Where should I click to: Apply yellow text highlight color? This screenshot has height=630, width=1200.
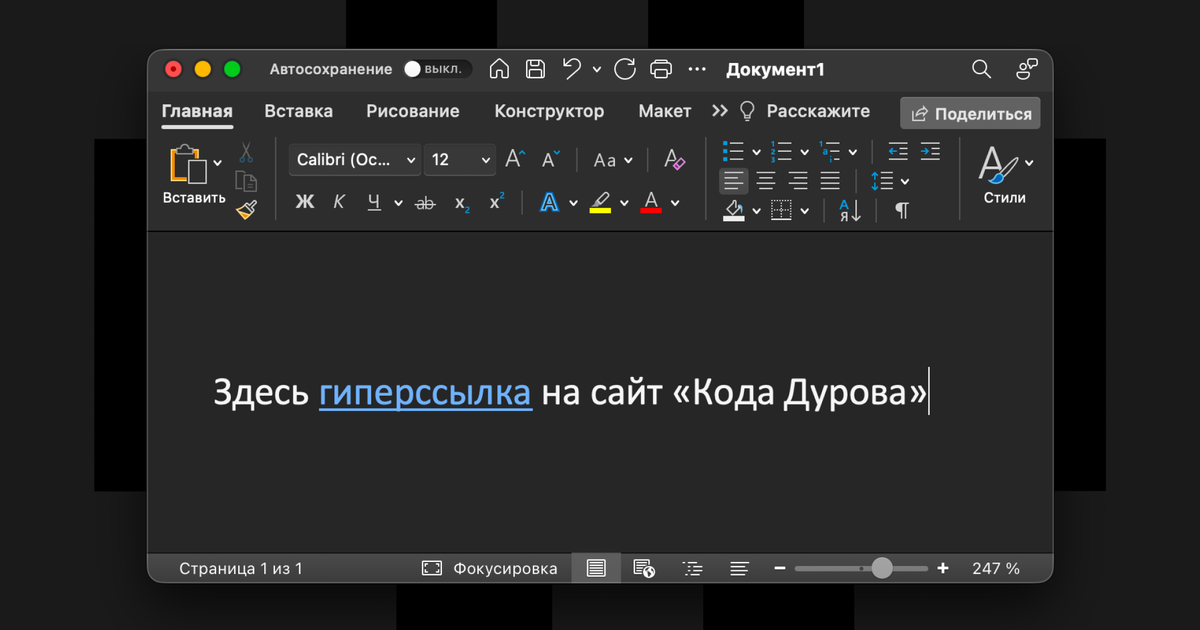point(600,203)
